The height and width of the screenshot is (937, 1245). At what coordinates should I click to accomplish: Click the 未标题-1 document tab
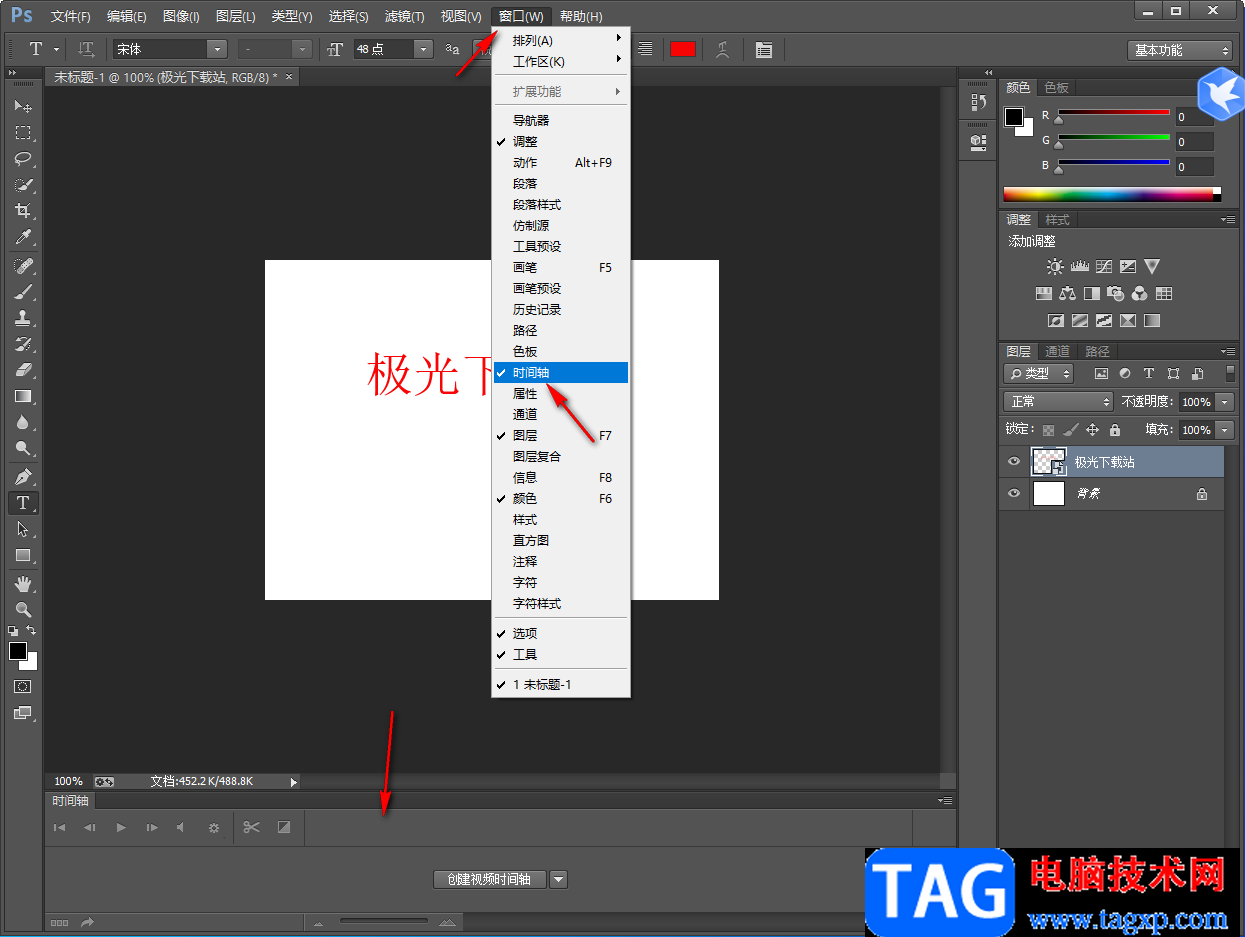click(172, 77)
